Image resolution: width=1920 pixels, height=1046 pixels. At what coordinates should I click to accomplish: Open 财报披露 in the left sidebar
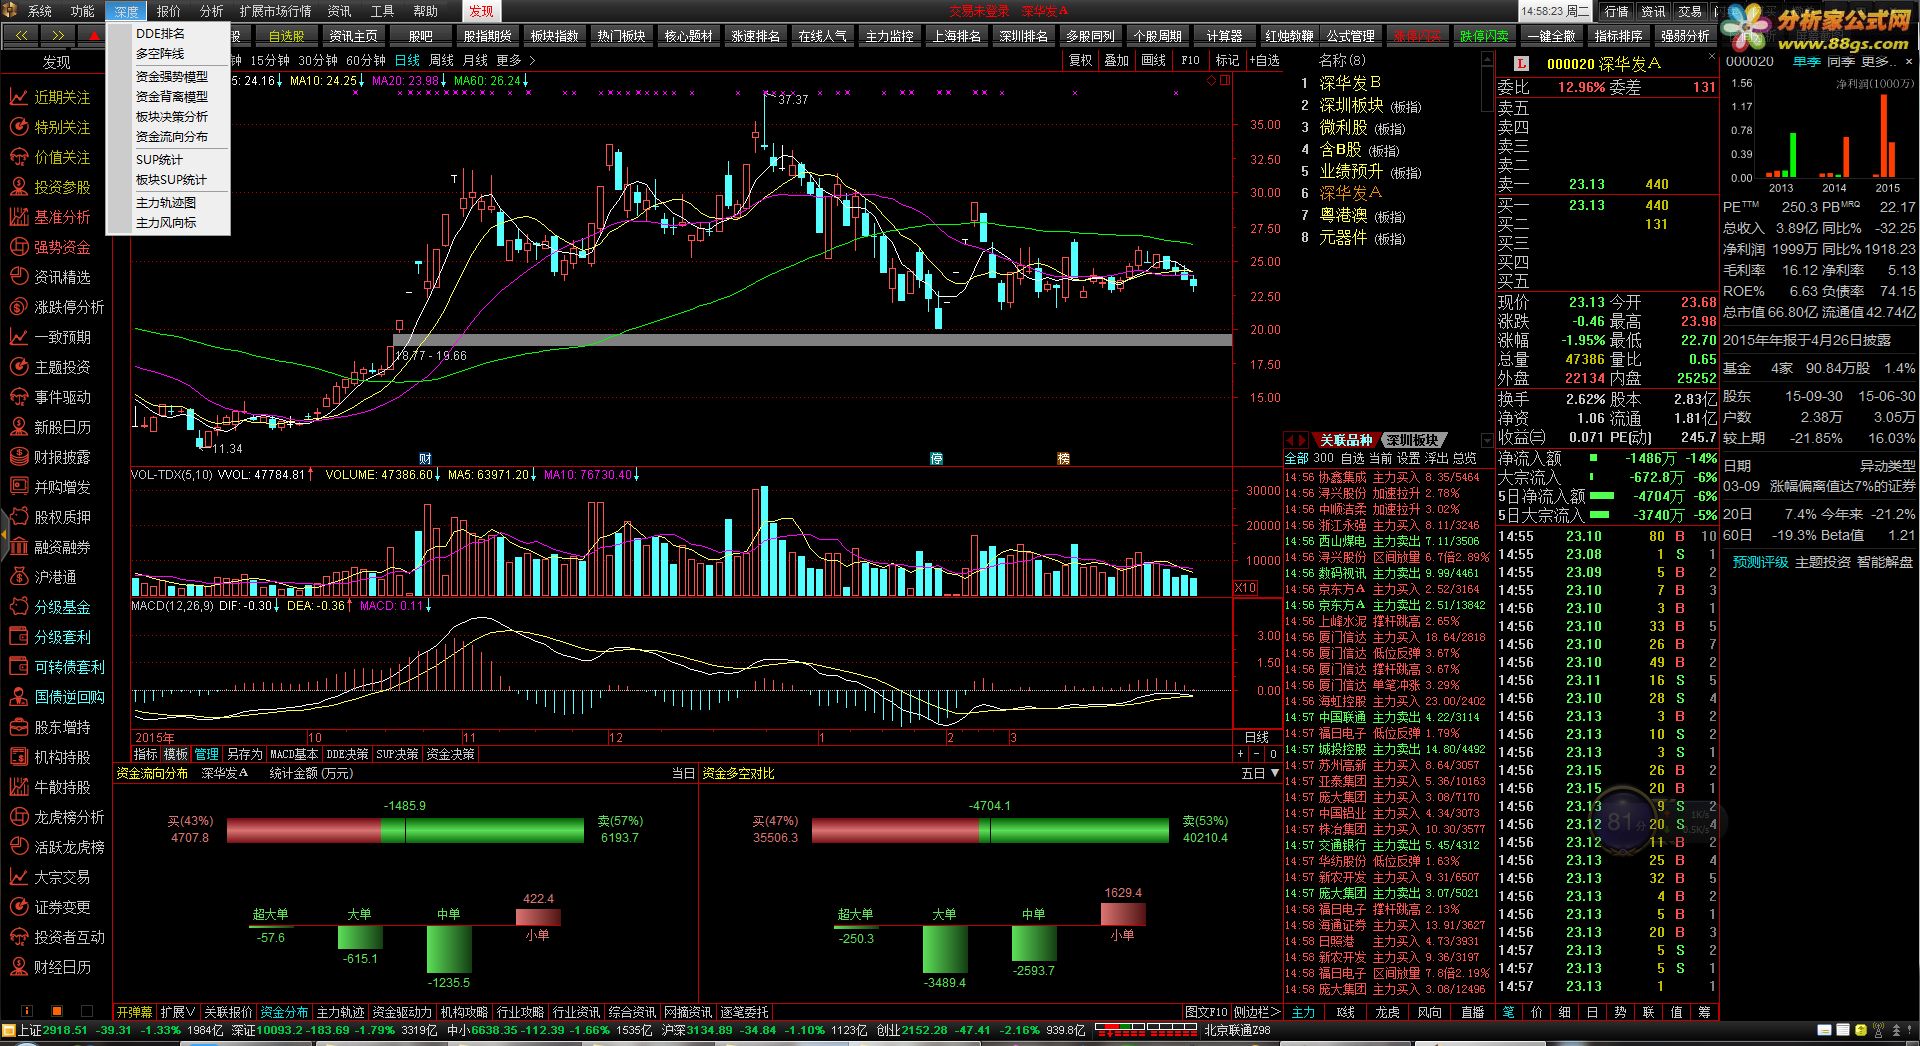62,457
